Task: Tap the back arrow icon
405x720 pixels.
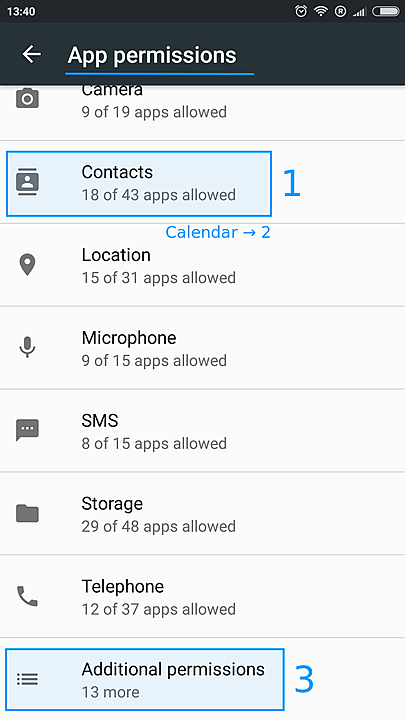Action: point(32,54)
